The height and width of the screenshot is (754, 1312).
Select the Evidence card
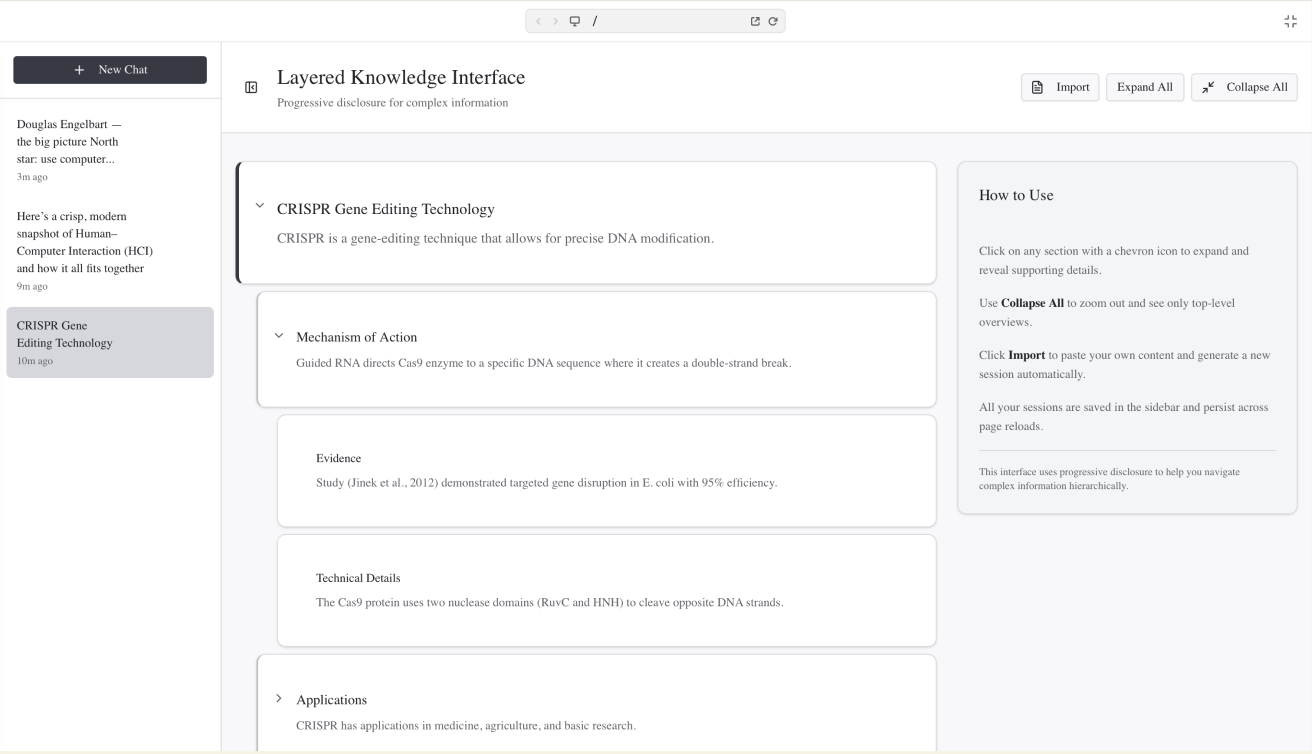tap(606, 471)
